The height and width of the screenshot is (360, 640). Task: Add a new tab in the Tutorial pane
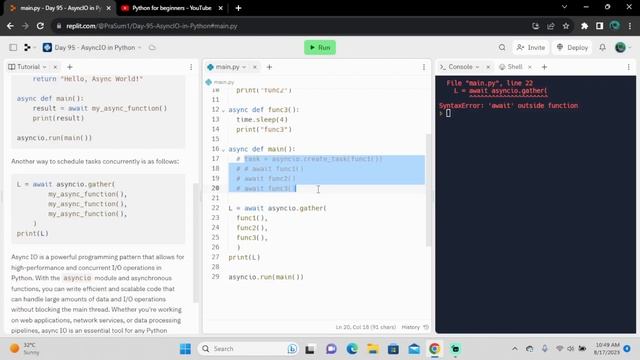(69, 67)
